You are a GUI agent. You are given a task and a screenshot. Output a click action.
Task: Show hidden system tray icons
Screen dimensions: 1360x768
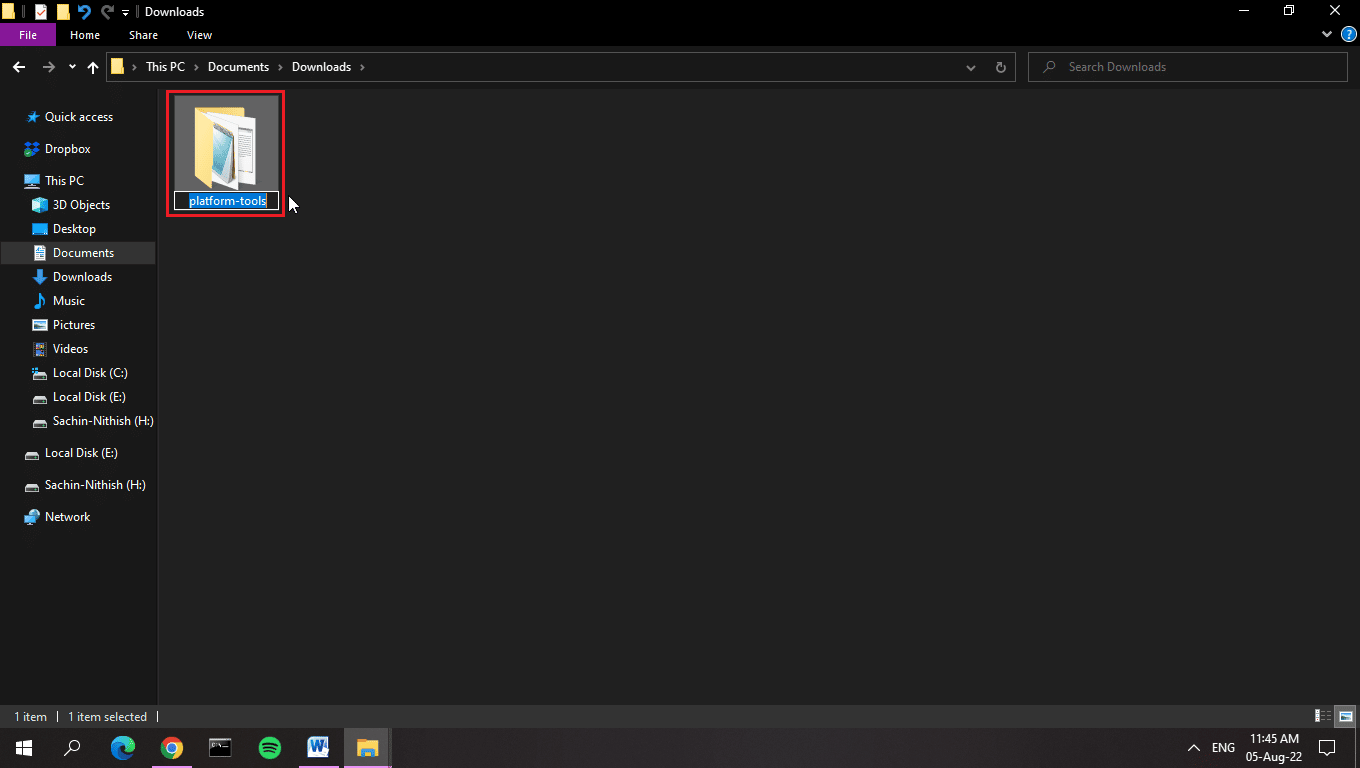(x=1193, y=747)
